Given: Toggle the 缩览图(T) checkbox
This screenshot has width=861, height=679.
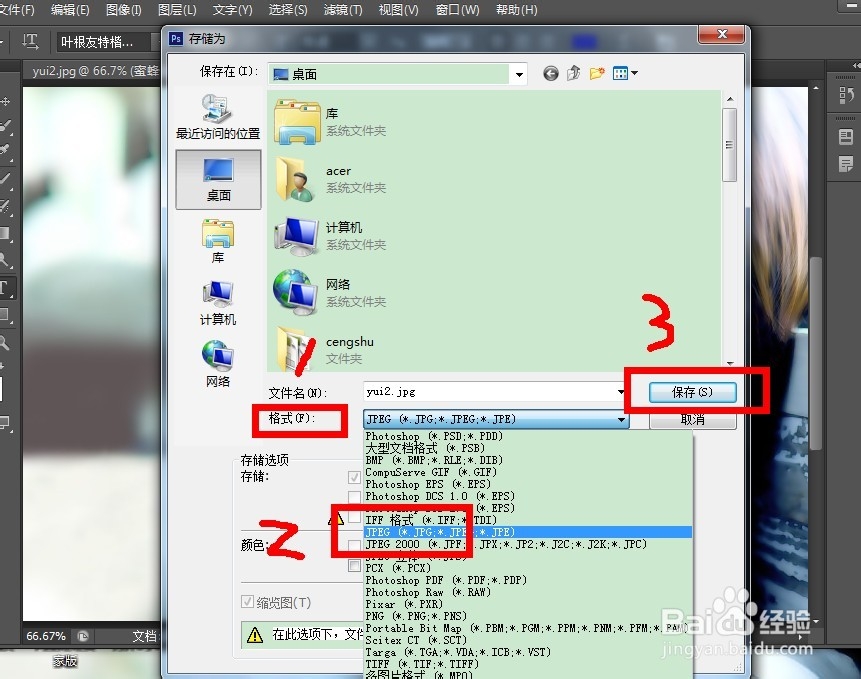Looking at the screenshot, I should 247,602.
